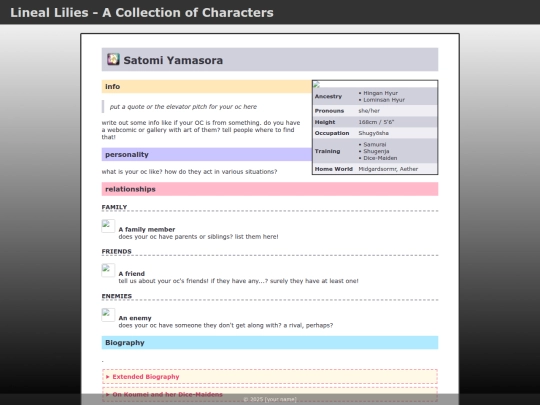Click the Shugyōsha occupation value
Screen dimensions: 540x405
coord(373,133)
